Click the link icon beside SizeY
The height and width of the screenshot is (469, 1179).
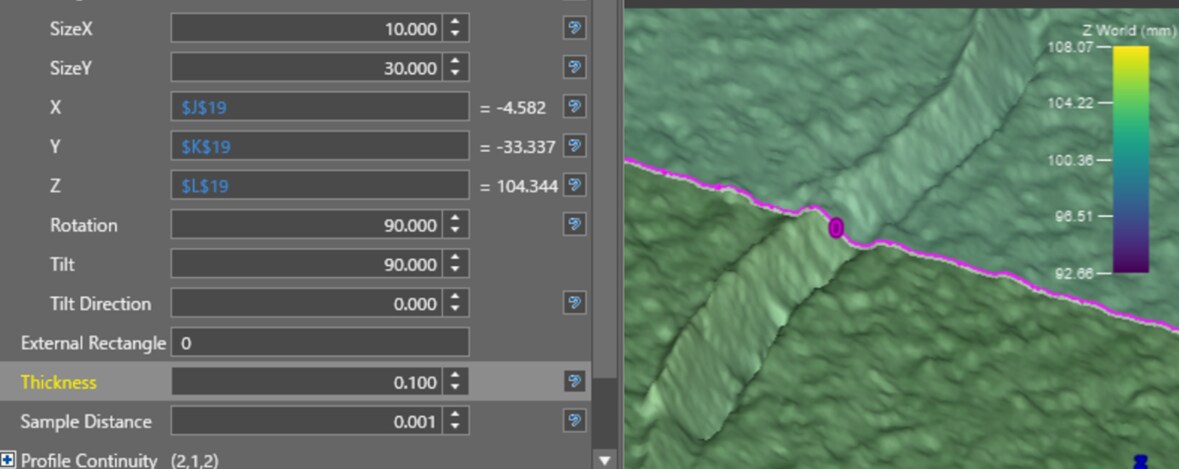tap(574, 67)
